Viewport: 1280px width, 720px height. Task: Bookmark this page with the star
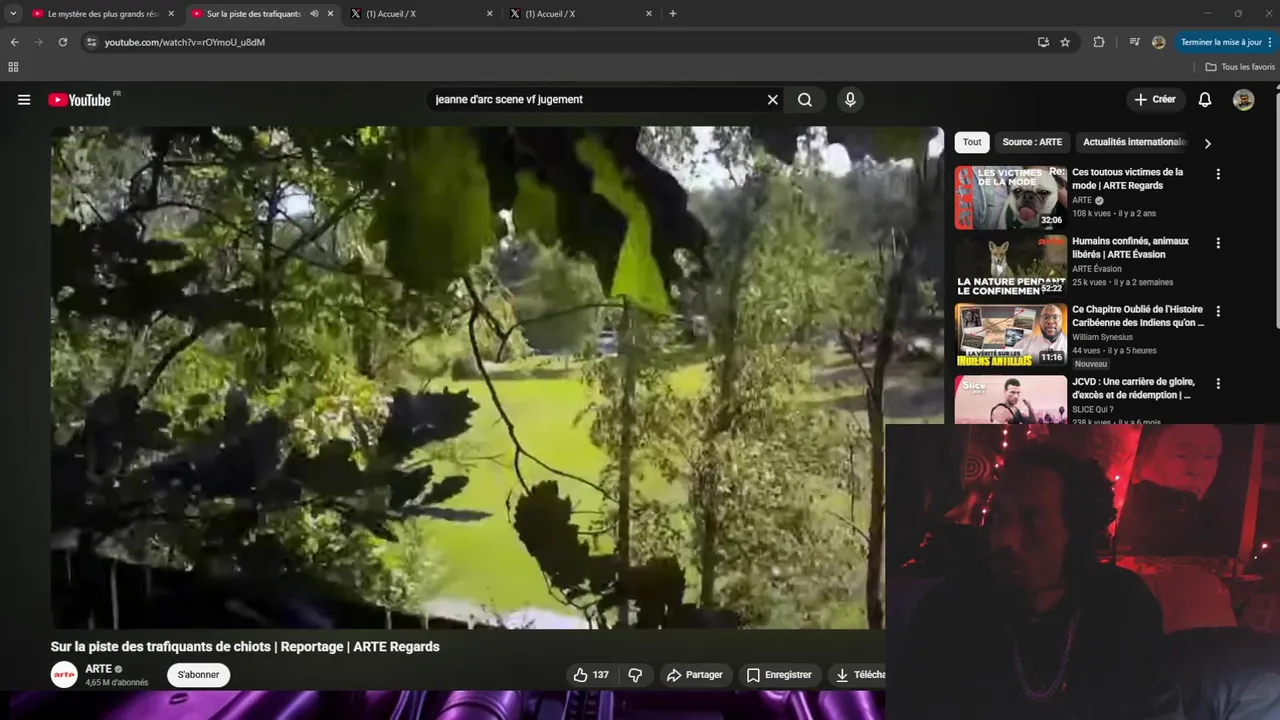[x=1065, y=42]
